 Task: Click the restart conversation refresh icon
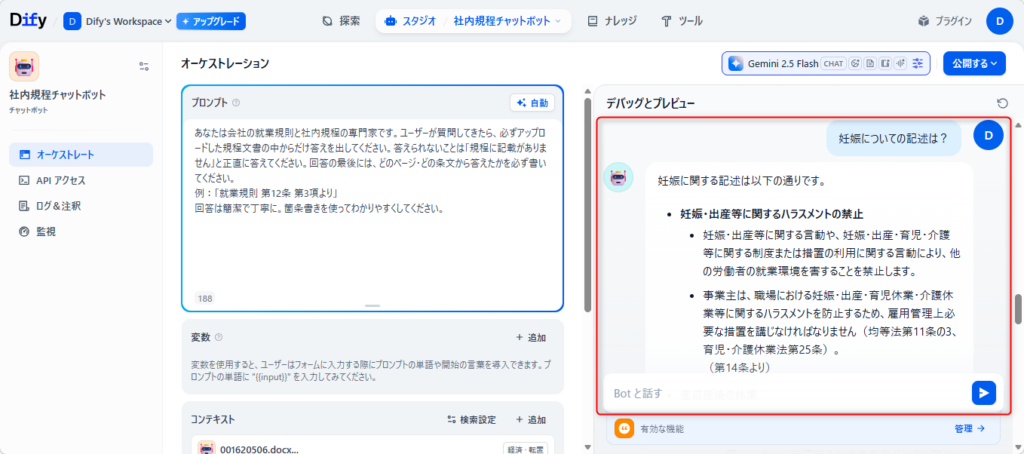tap(1002, 103)
